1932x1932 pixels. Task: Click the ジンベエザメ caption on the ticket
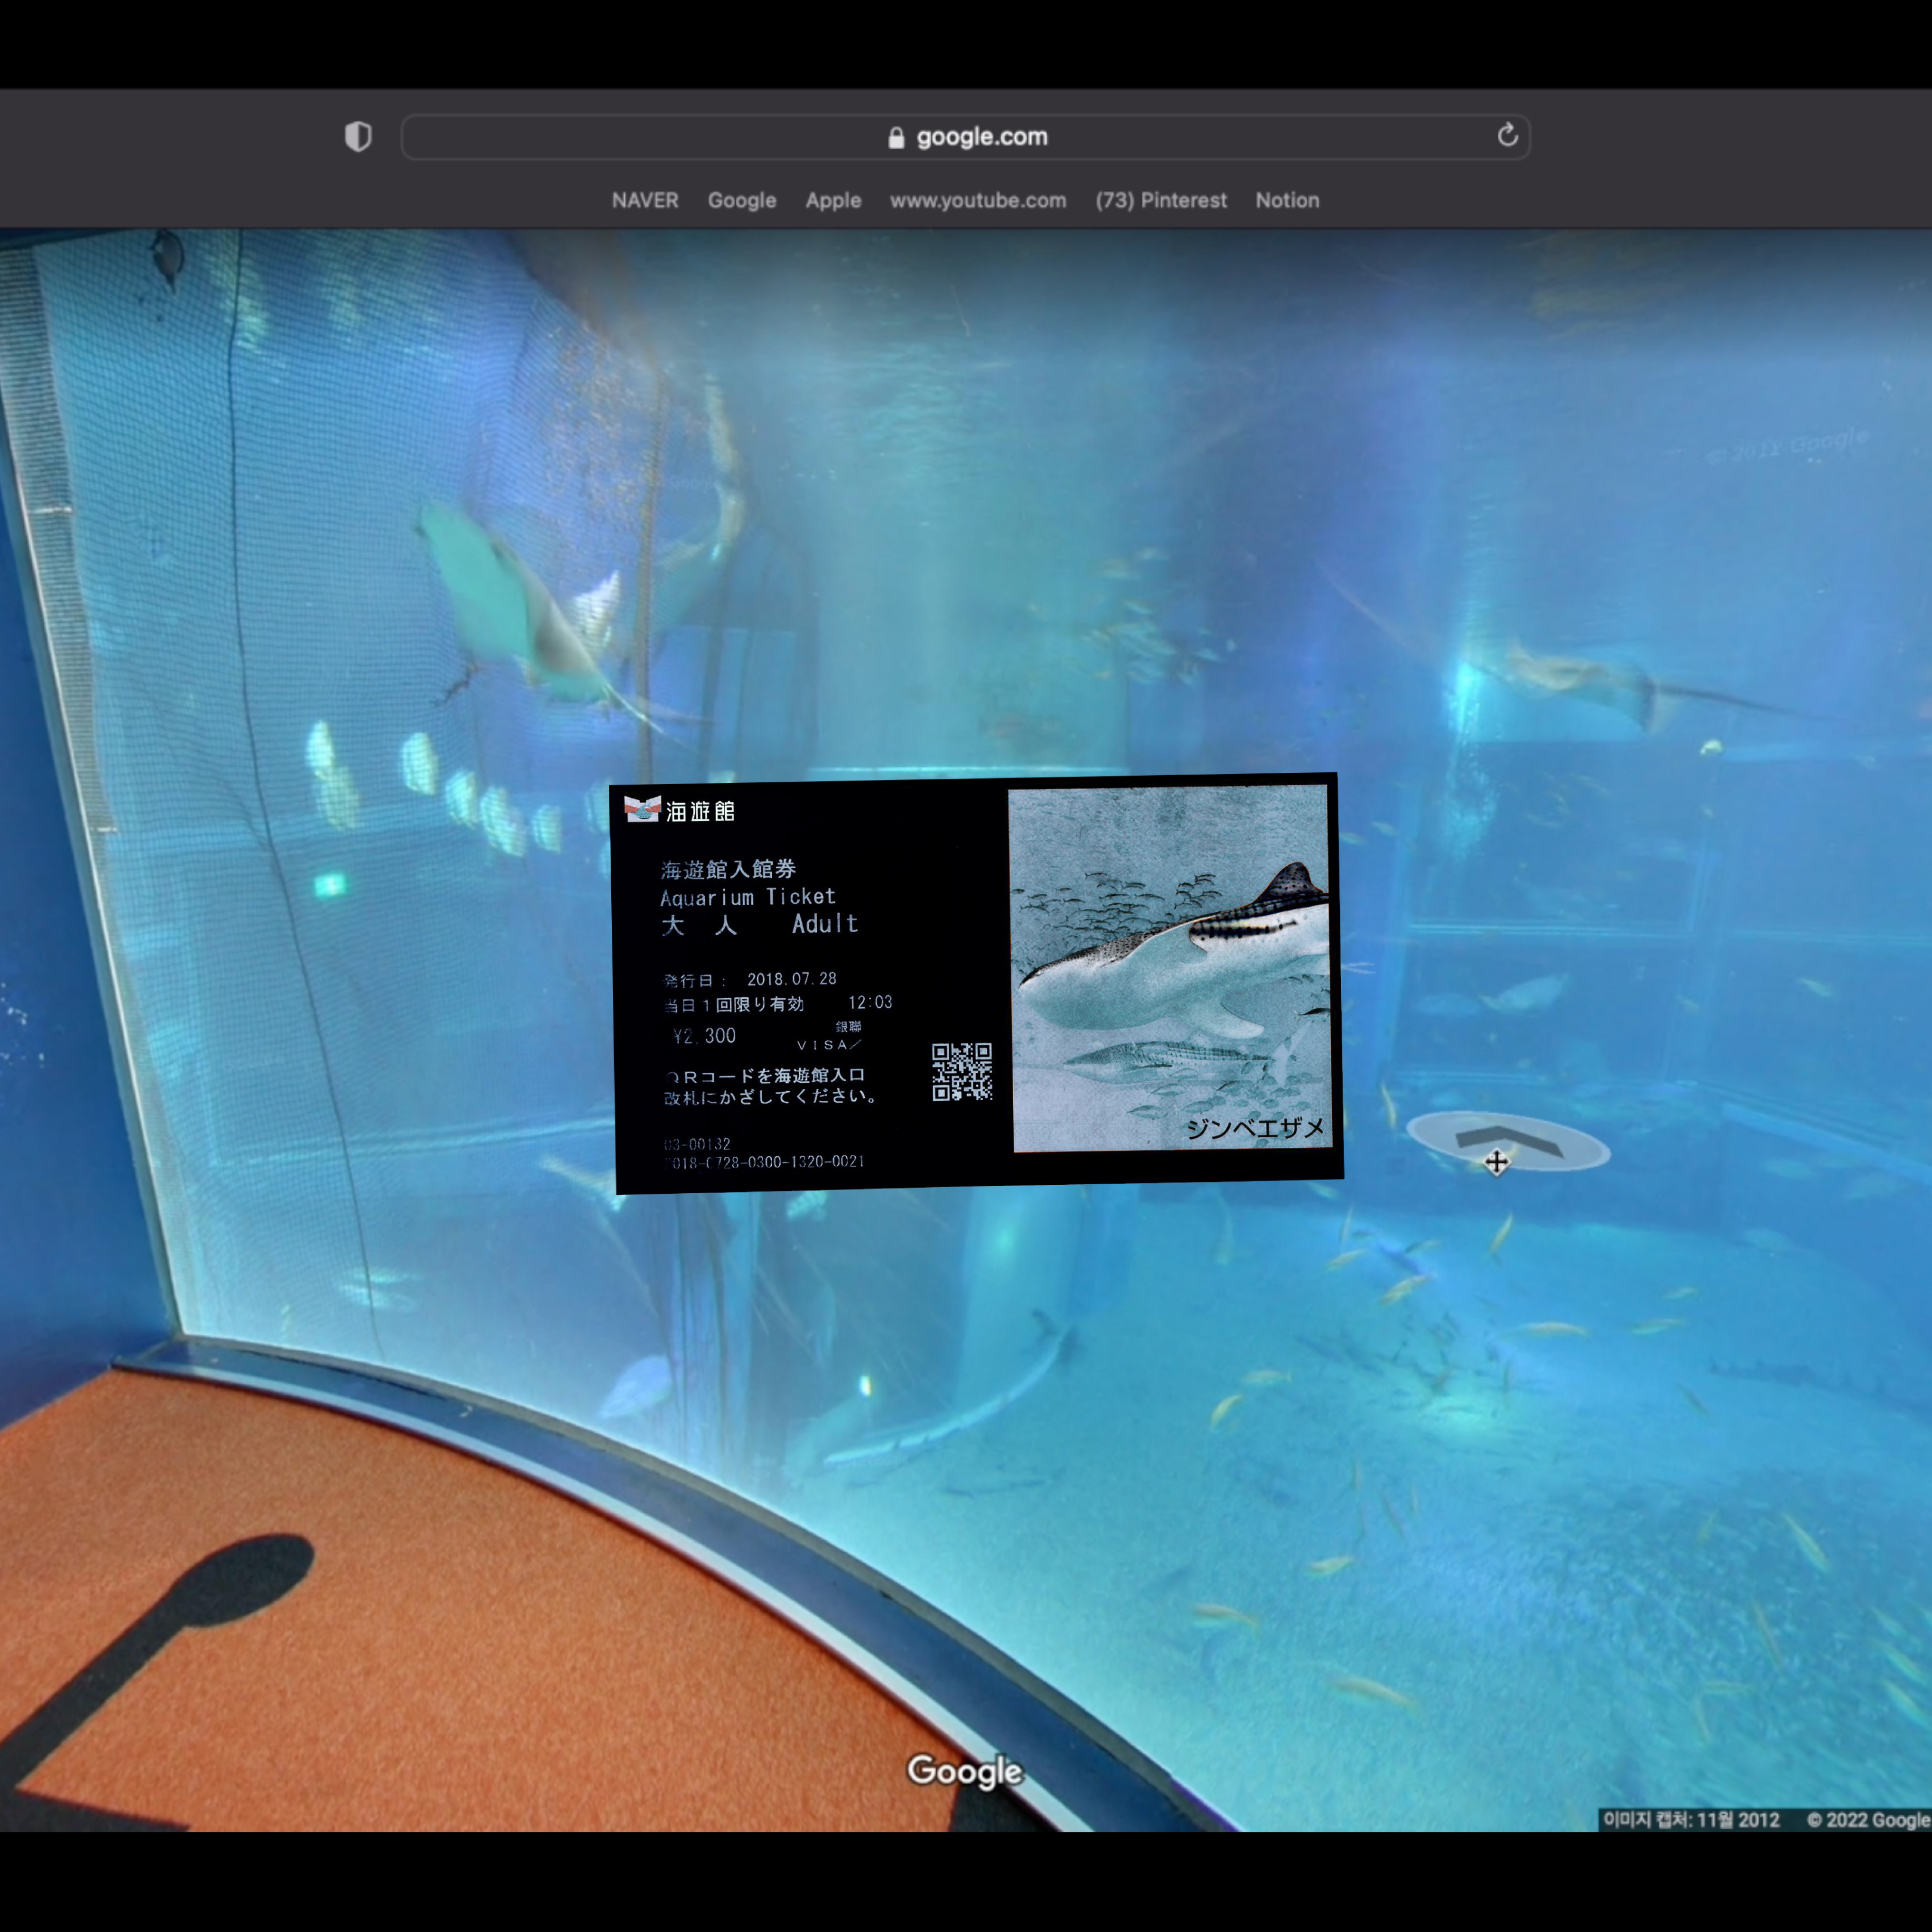point(1254,1128)
